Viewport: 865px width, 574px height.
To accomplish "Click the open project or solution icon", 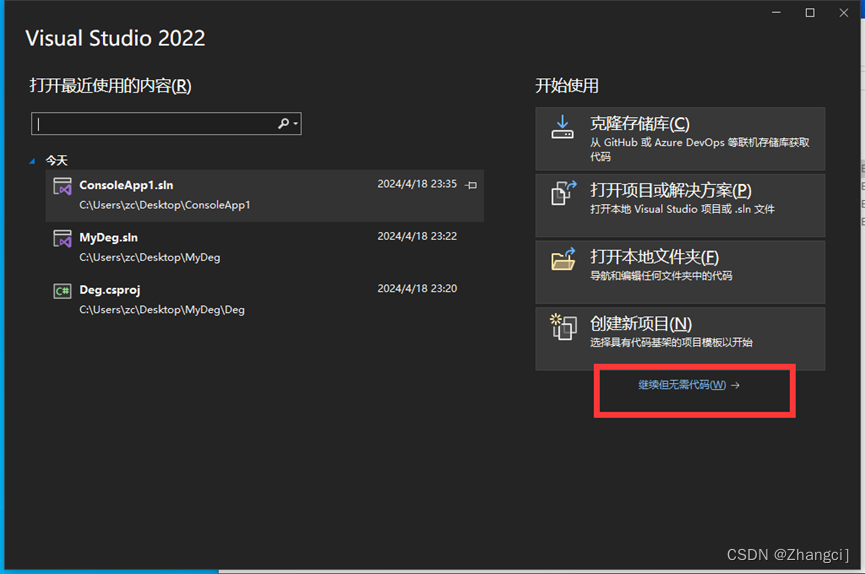I will [563, 193].
